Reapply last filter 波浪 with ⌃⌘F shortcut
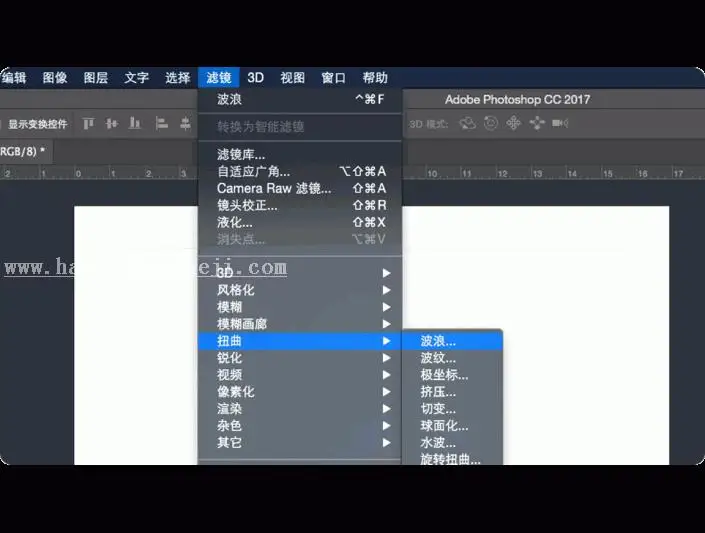Viewport: 705px width, 533px height. click(300, 99)
